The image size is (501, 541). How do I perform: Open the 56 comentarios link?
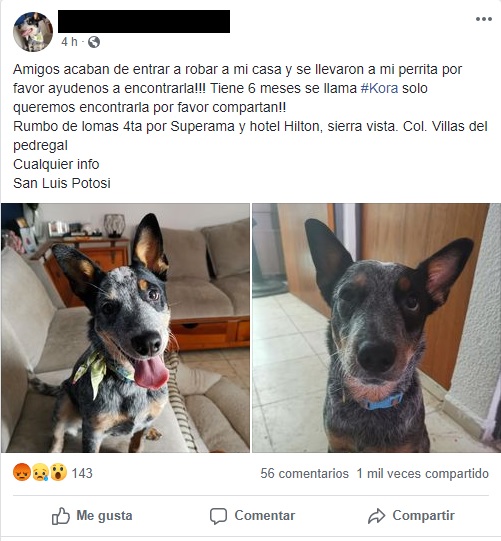pyautogui.click(x=304, y=473)
